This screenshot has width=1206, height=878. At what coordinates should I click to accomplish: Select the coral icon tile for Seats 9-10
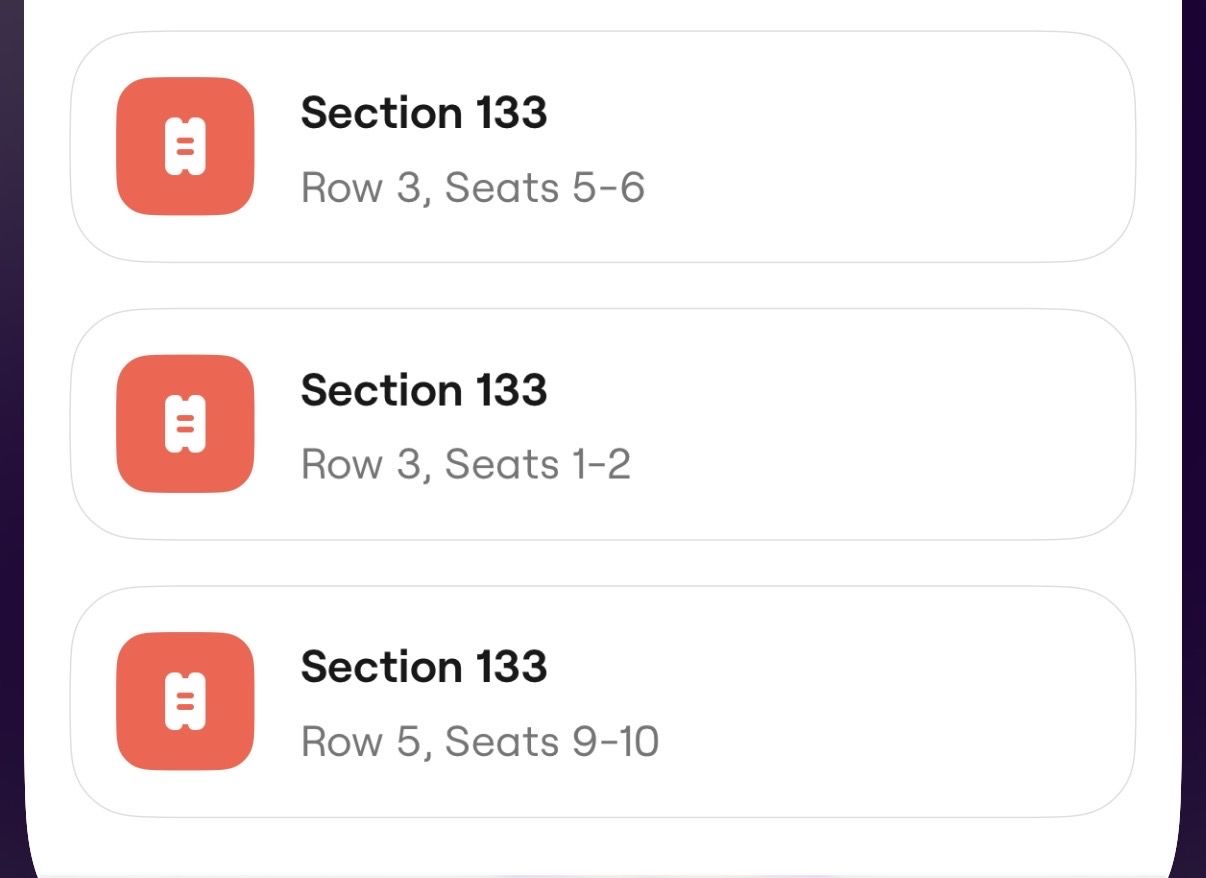185,701
